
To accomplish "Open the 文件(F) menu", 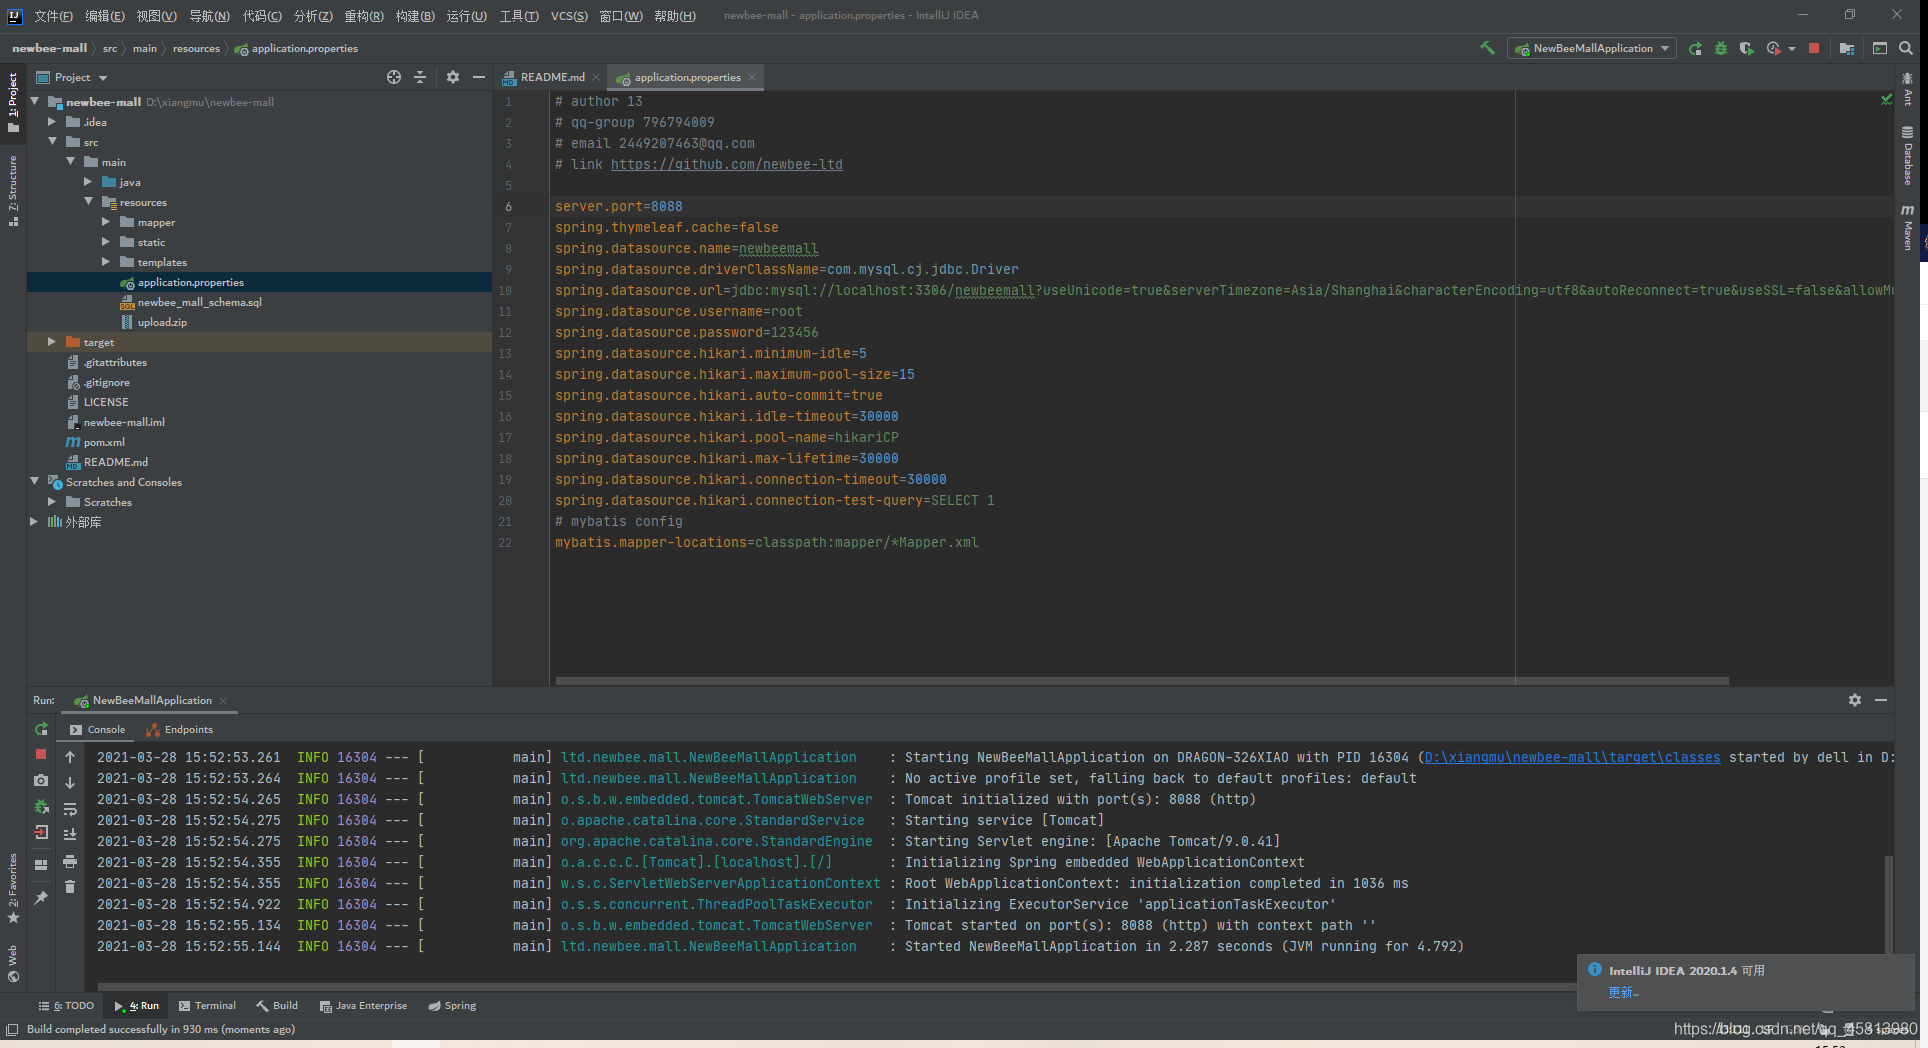I will point(54,15).
